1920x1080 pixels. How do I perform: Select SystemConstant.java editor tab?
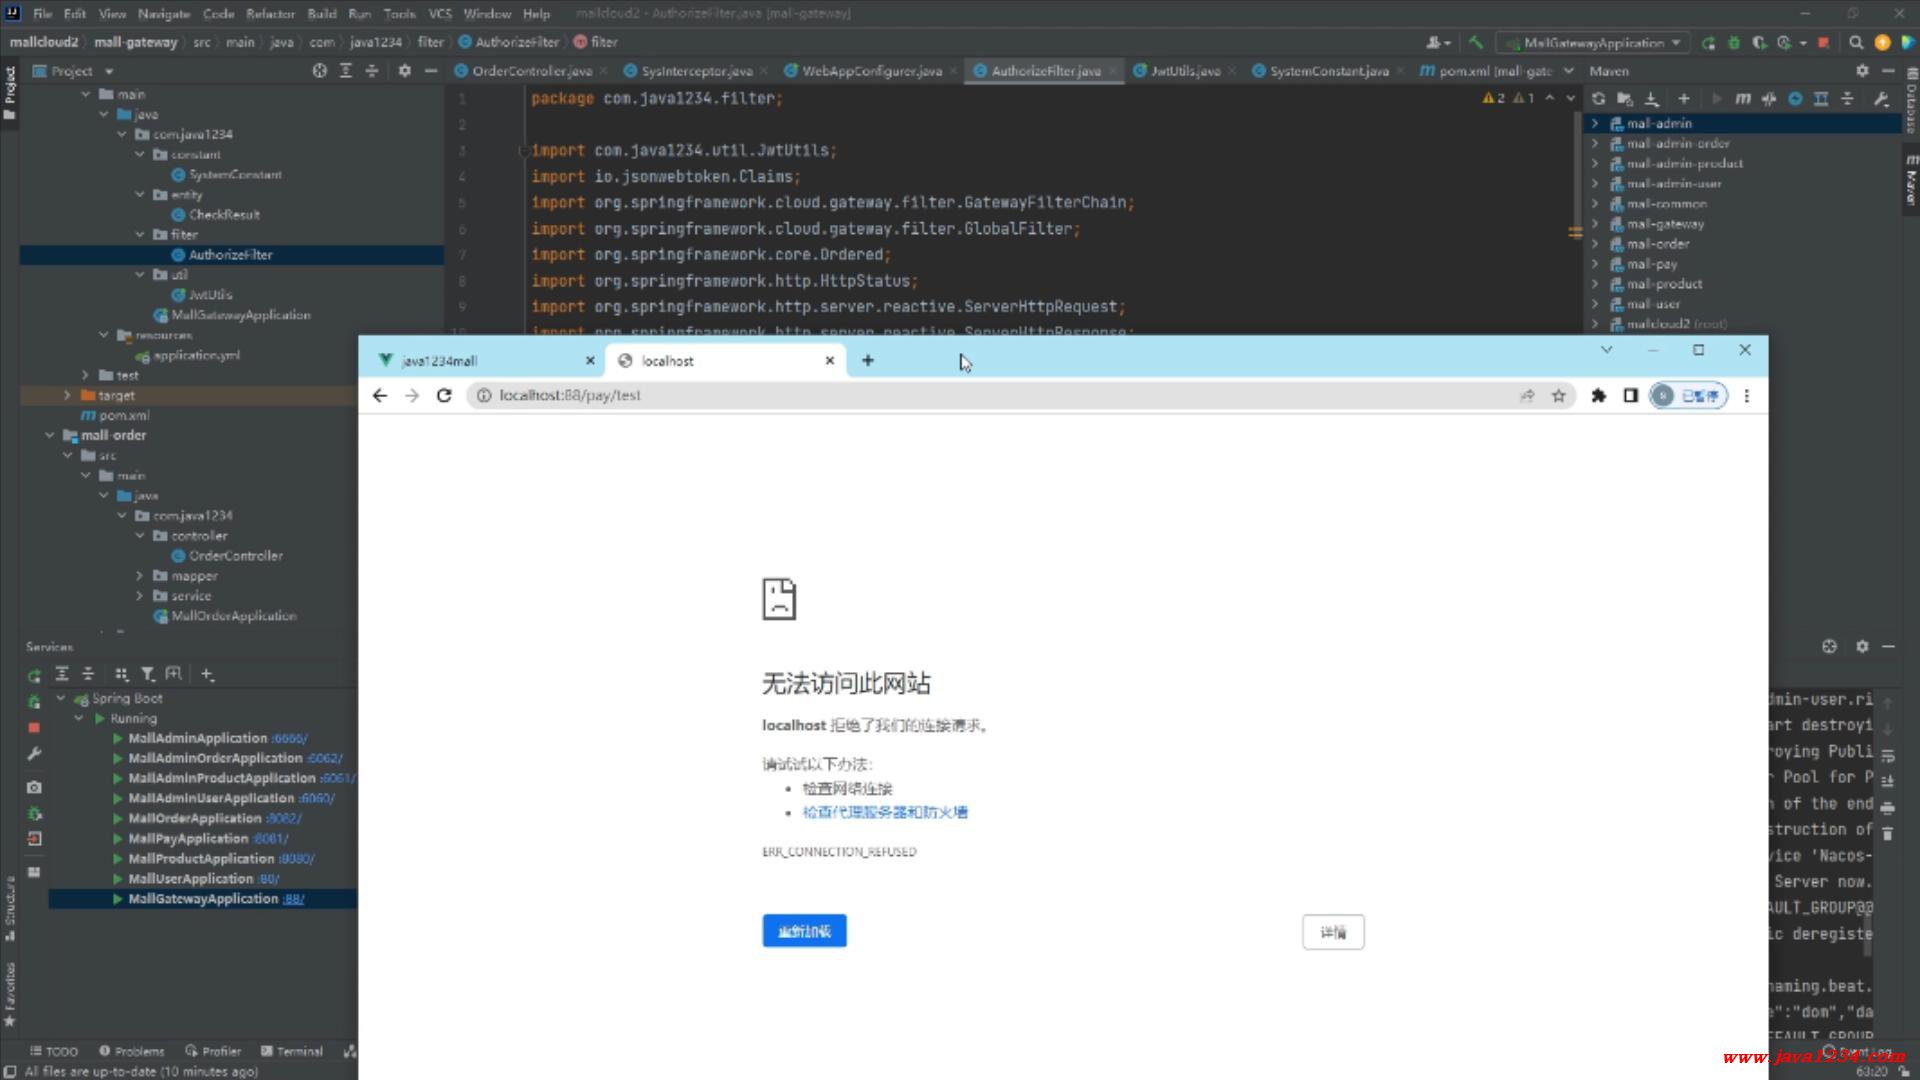pos(1328,71)
